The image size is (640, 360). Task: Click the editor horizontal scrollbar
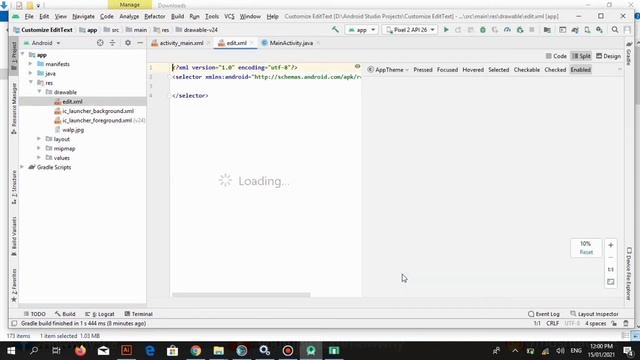click(241, 295)
